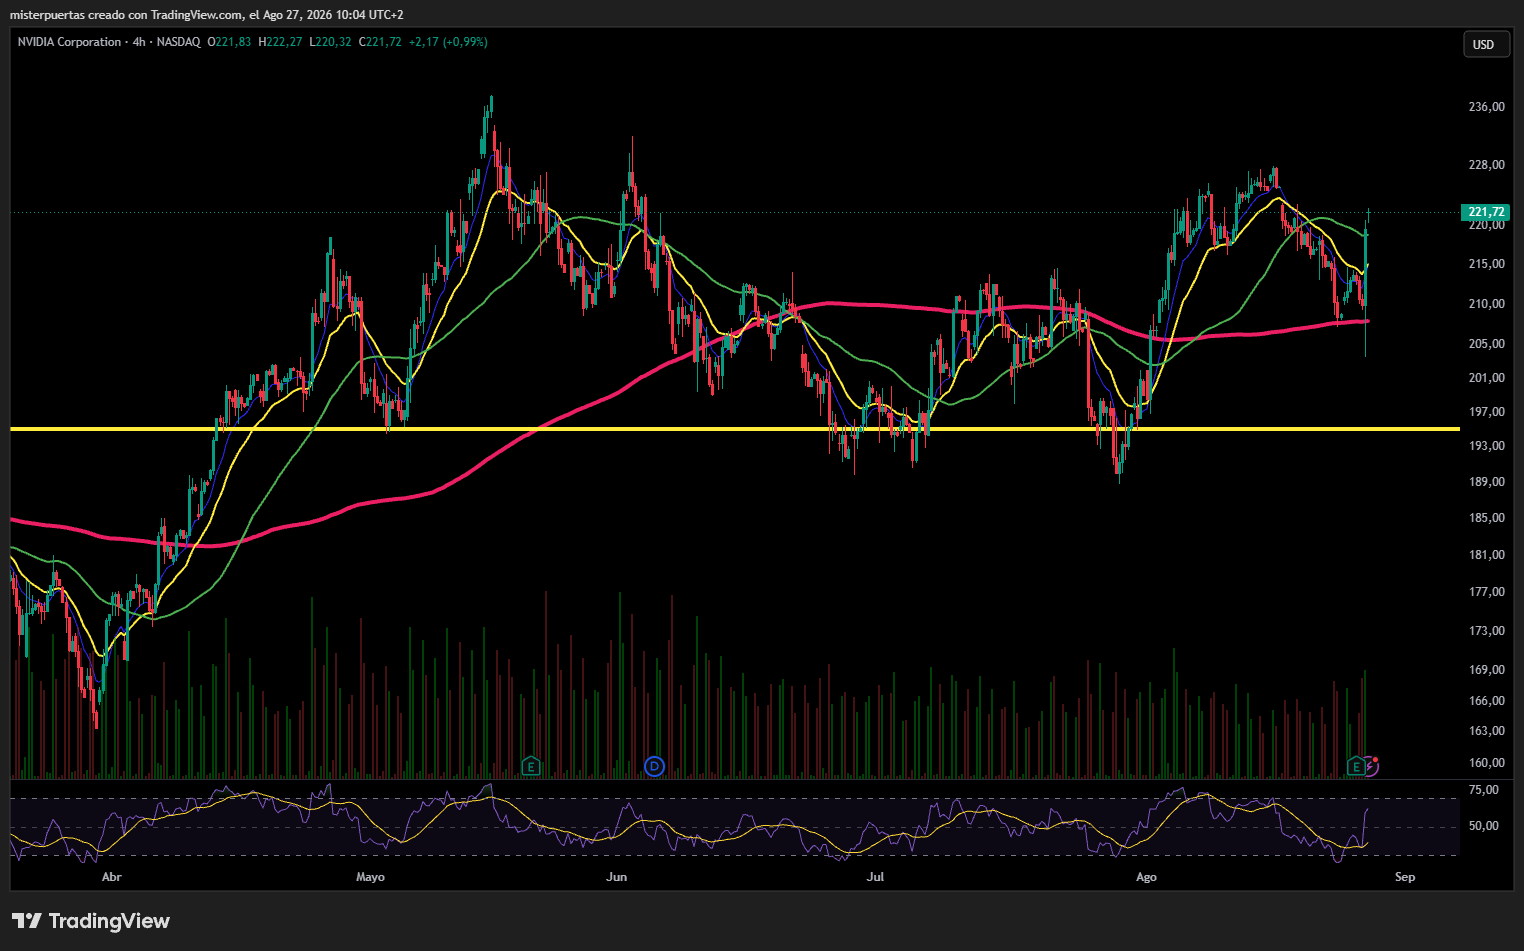Click the 205,00 price axis label
The height and width of the screenshot is (951, 1524).
pos(1486,344)
